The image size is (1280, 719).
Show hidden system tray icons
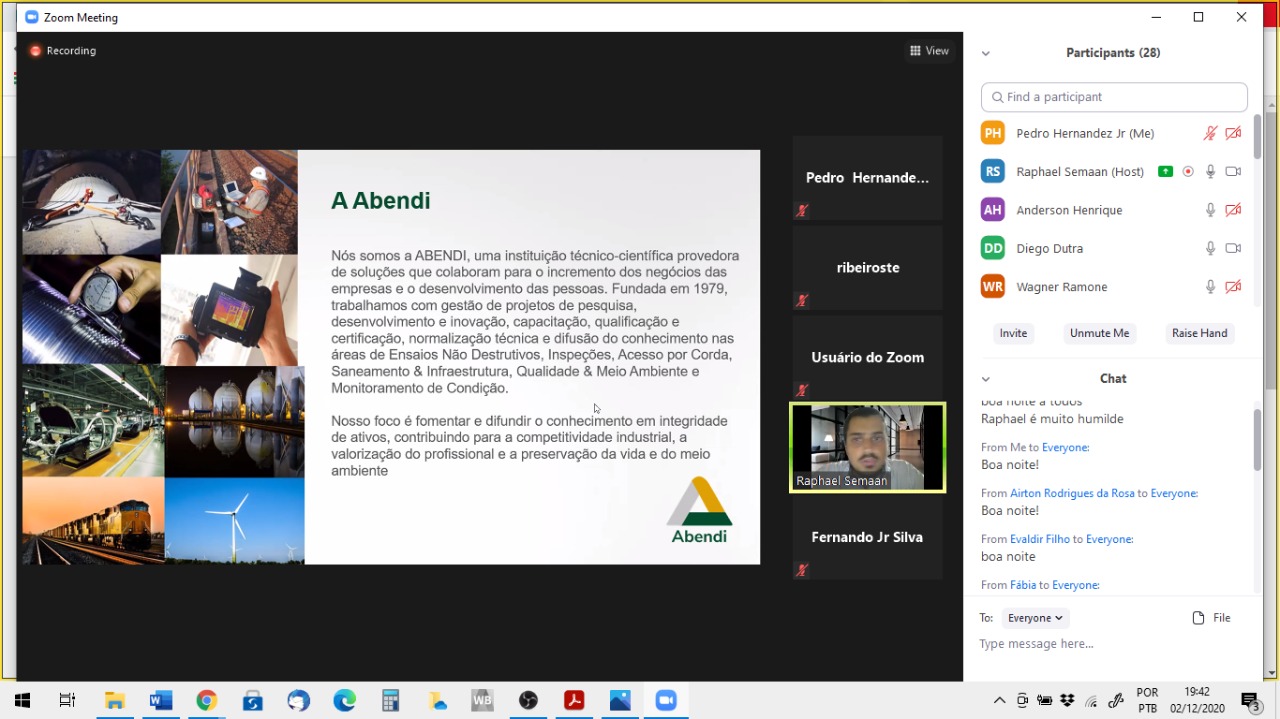point(999,701)
